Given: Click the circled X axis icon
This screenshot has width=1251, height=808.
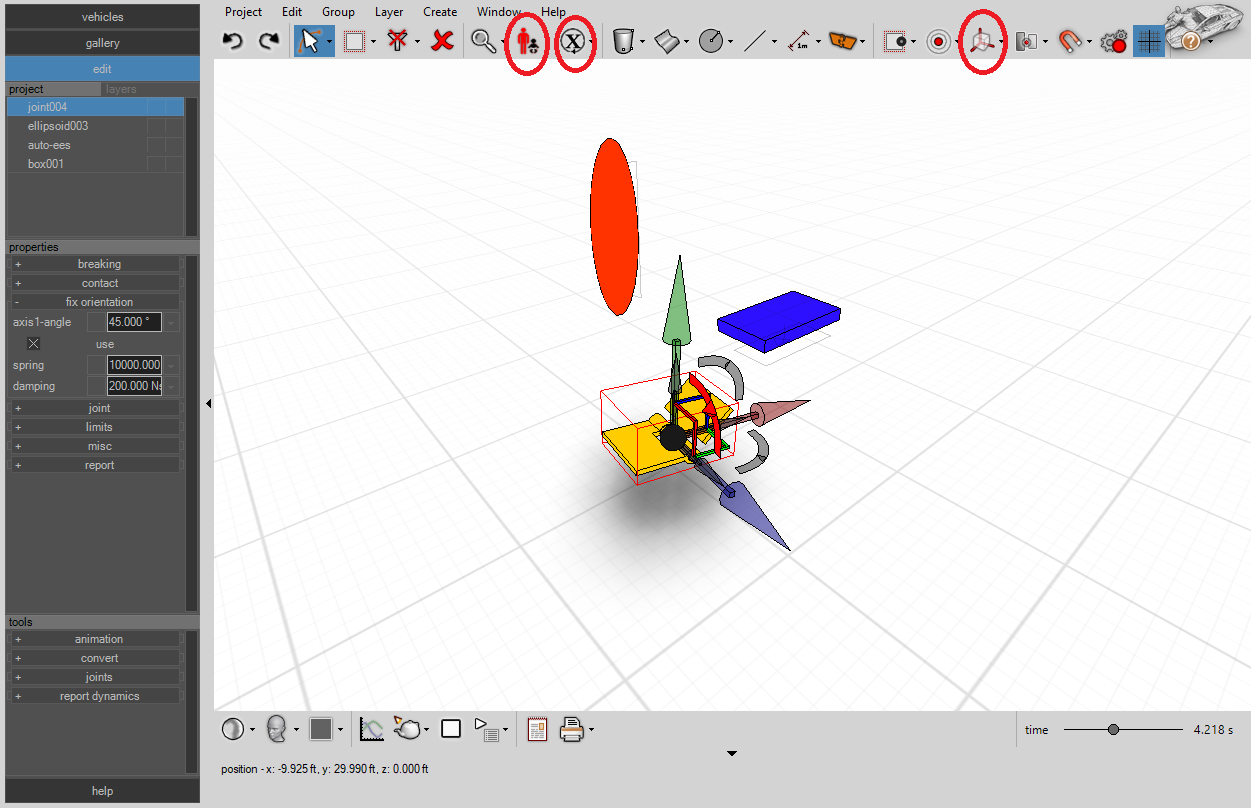Looking at the screenshot, I should click(x=573, y=41).
